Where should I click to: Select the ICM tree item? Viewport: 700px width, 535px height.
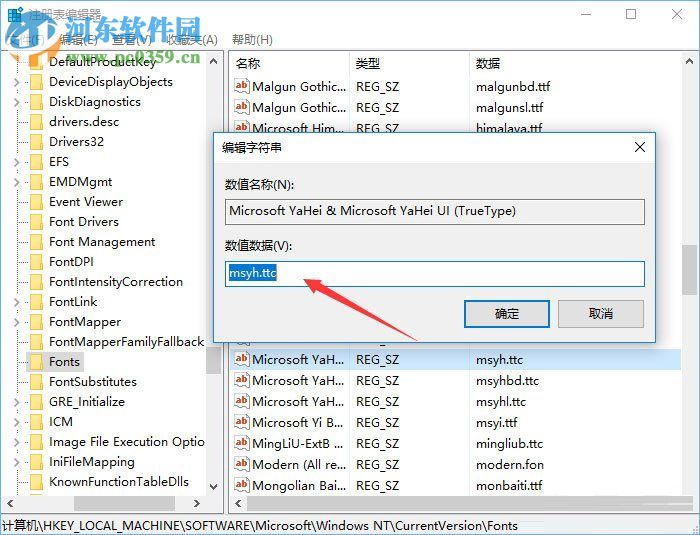(61, 422)
